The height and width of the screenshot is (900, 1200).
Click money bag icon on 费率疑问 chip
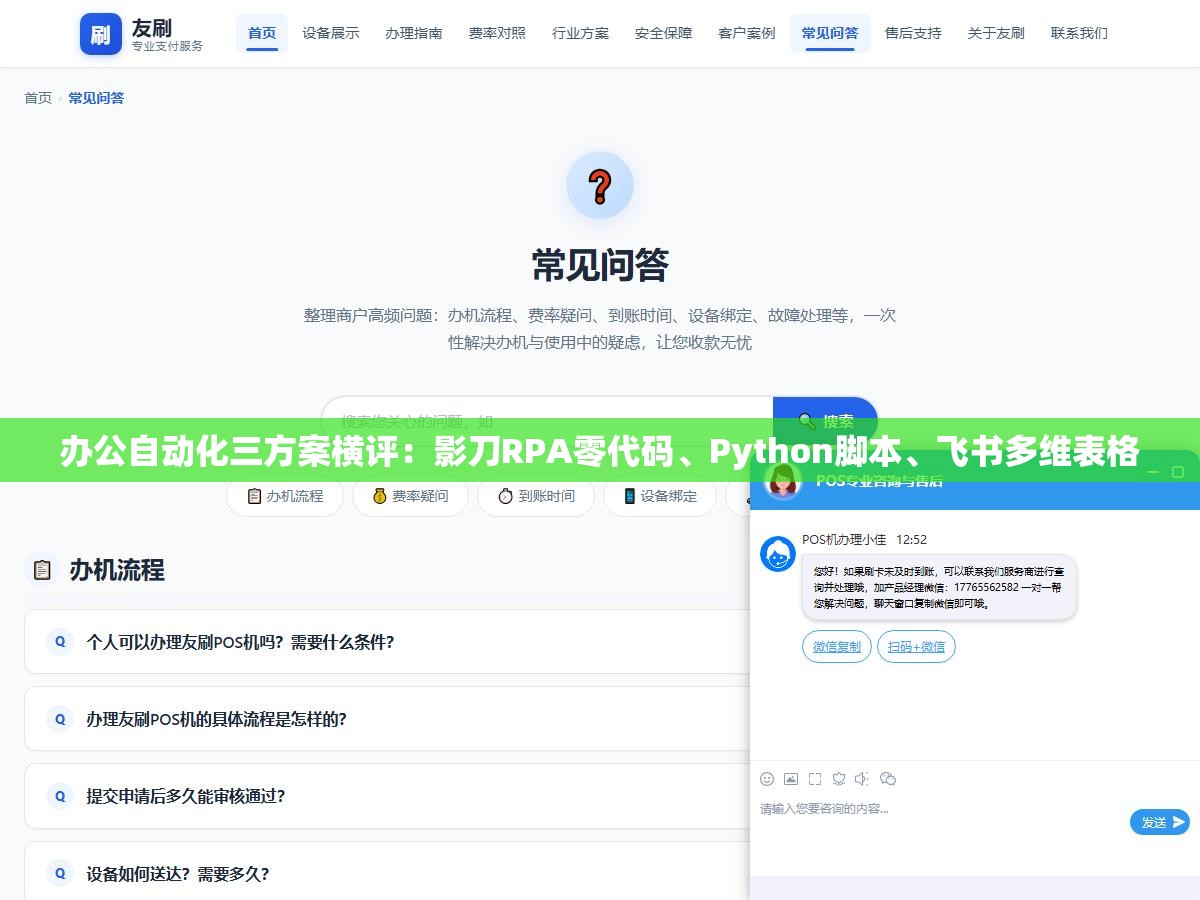pyautogui.click(x=379, y=496)
